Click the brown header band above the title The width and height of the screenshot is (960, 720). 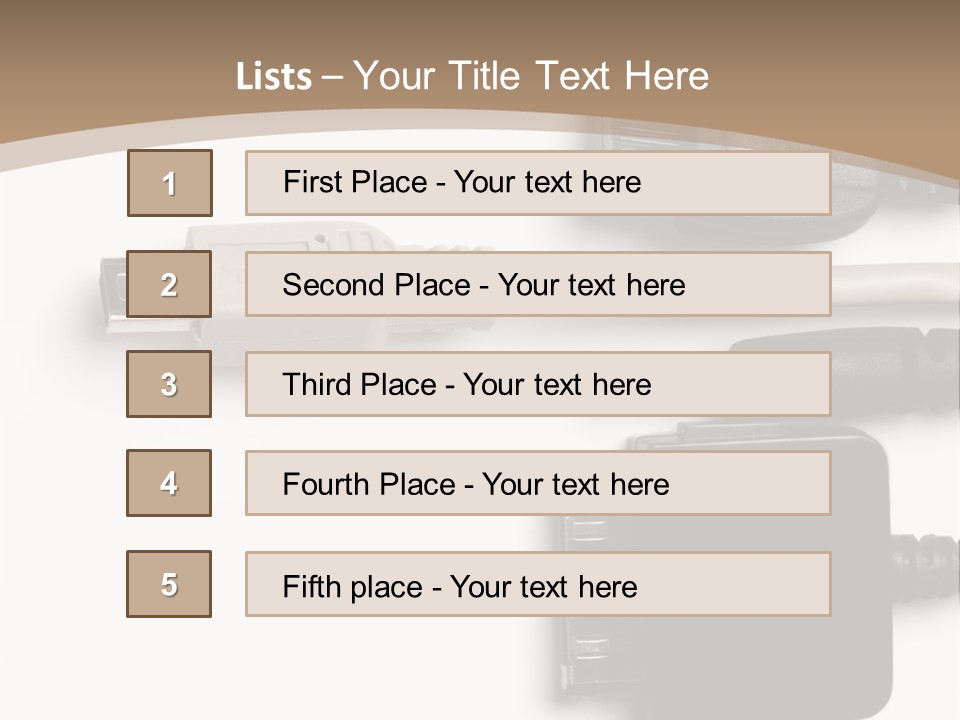[480, 25]
